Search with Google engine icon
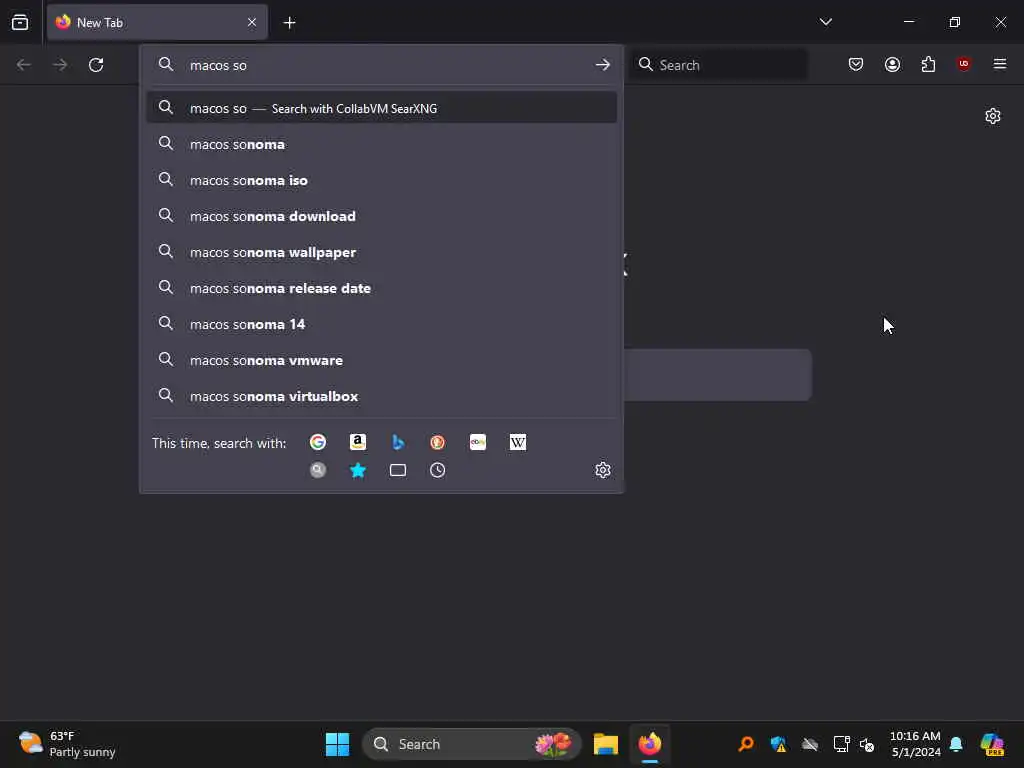1024x768 pixels. point(317,442)
